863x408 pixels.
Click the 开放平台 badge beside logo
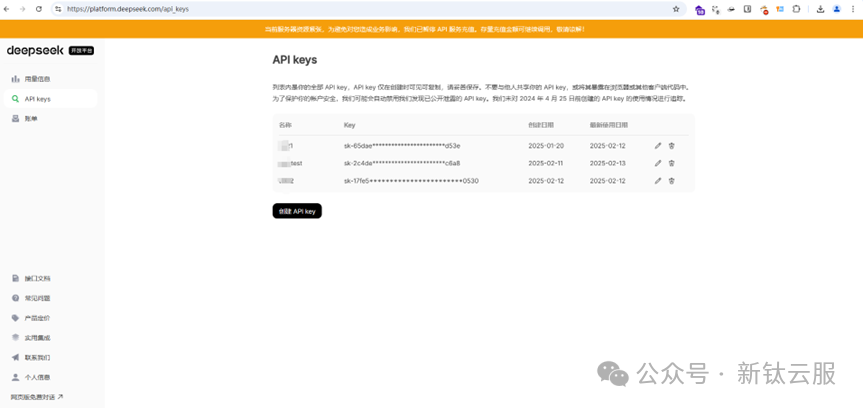coord(81,51)
